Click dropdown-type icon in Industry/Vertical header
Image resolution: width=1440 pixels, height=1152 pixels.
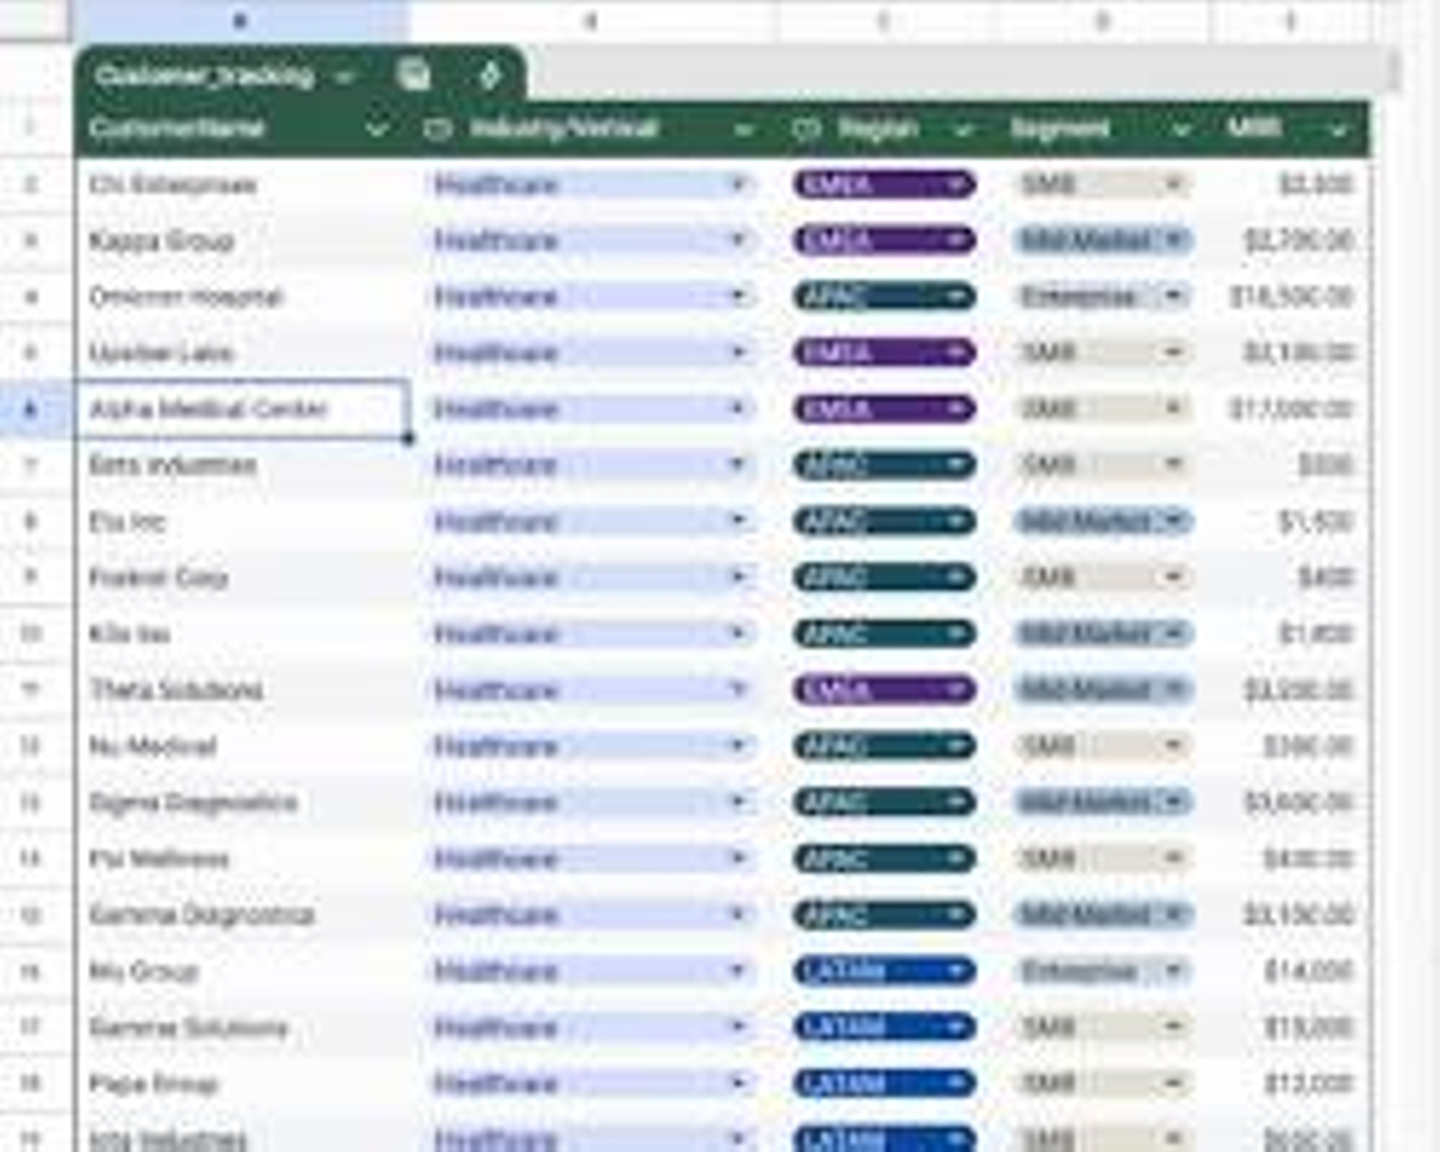click(x=437, y=129)
